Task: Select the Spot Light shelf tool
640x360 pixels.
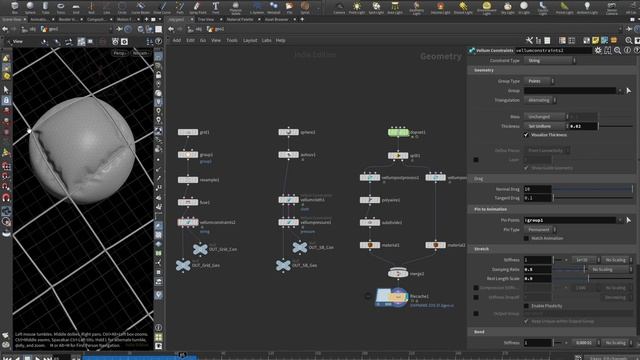Action: coord(376,7)
